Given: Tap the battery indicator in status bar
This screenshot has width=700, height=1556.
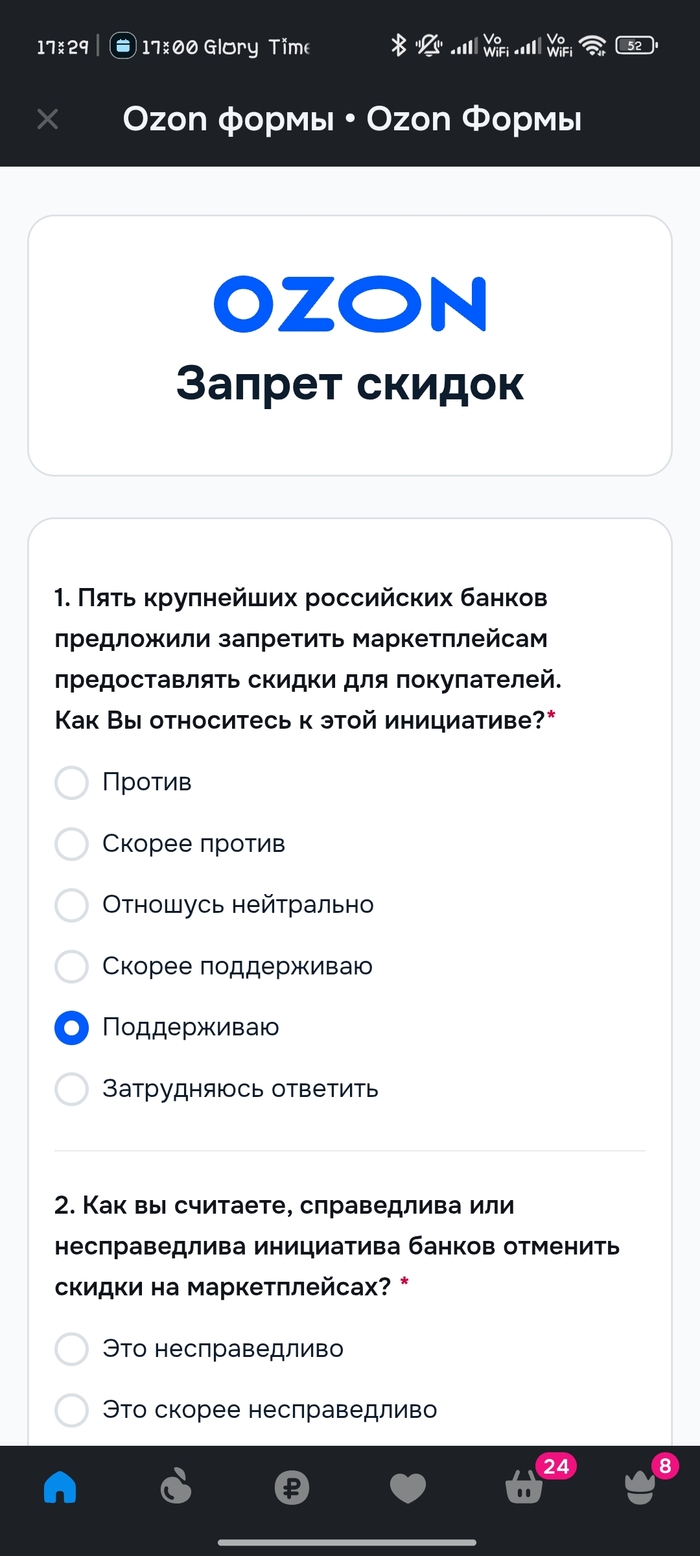Looking at the screenshot, I should [x=635, y=45].
